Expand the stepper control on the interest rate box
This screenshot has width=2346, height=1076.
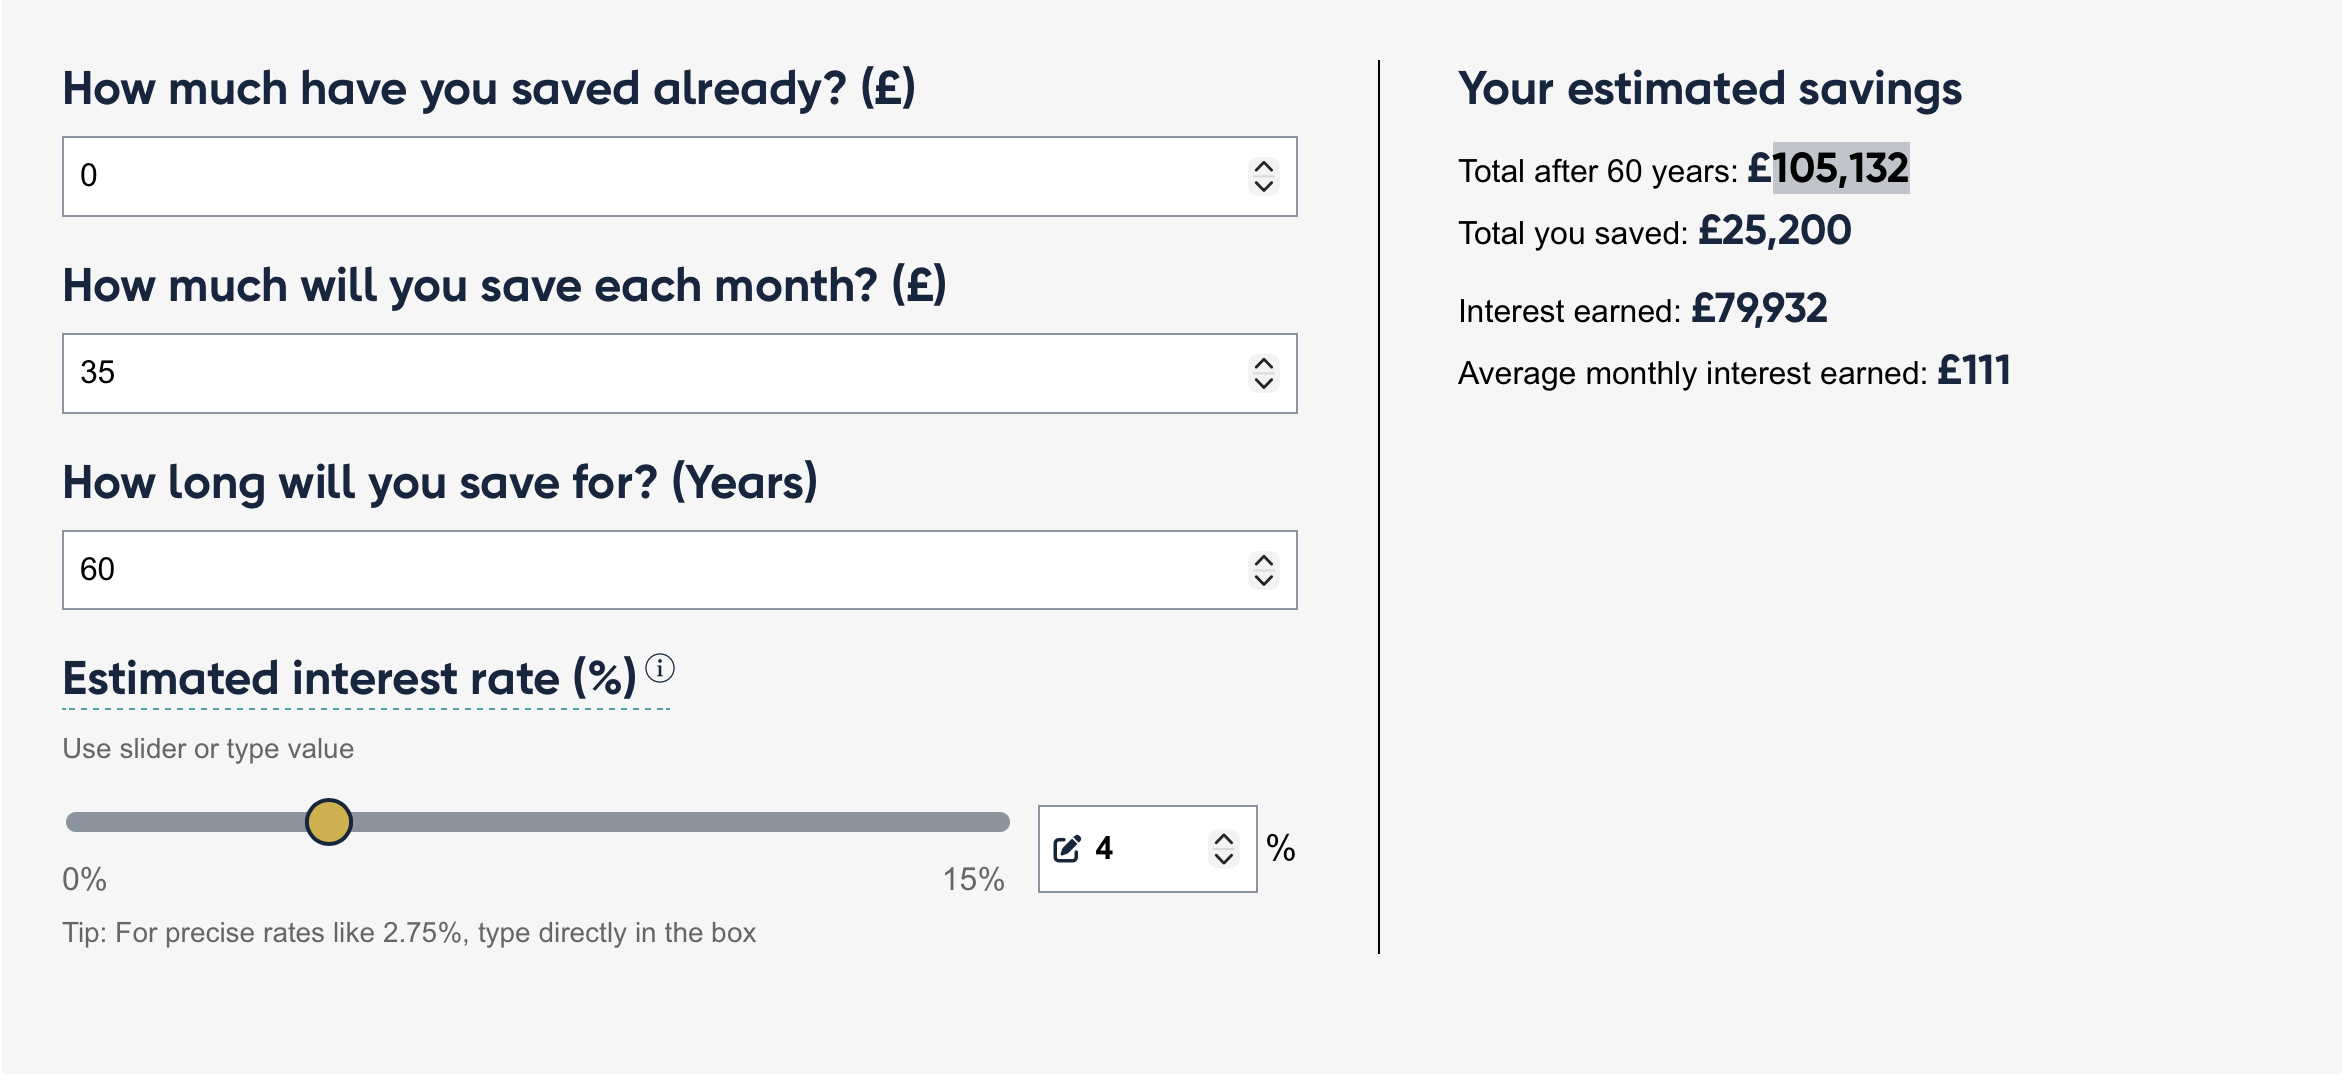(1222, 850)
